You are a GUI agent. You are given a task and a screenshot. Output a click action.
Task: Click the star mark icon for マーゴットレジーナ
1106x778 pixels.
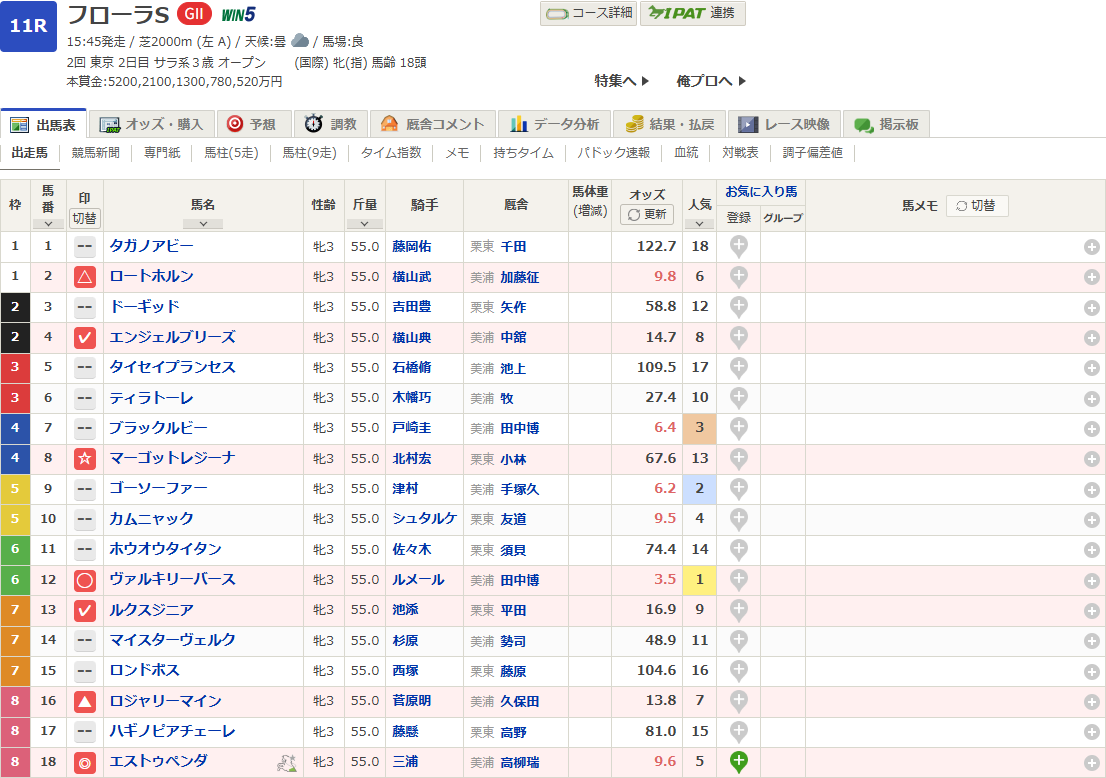pyautogui.click(x=85, y=459)
